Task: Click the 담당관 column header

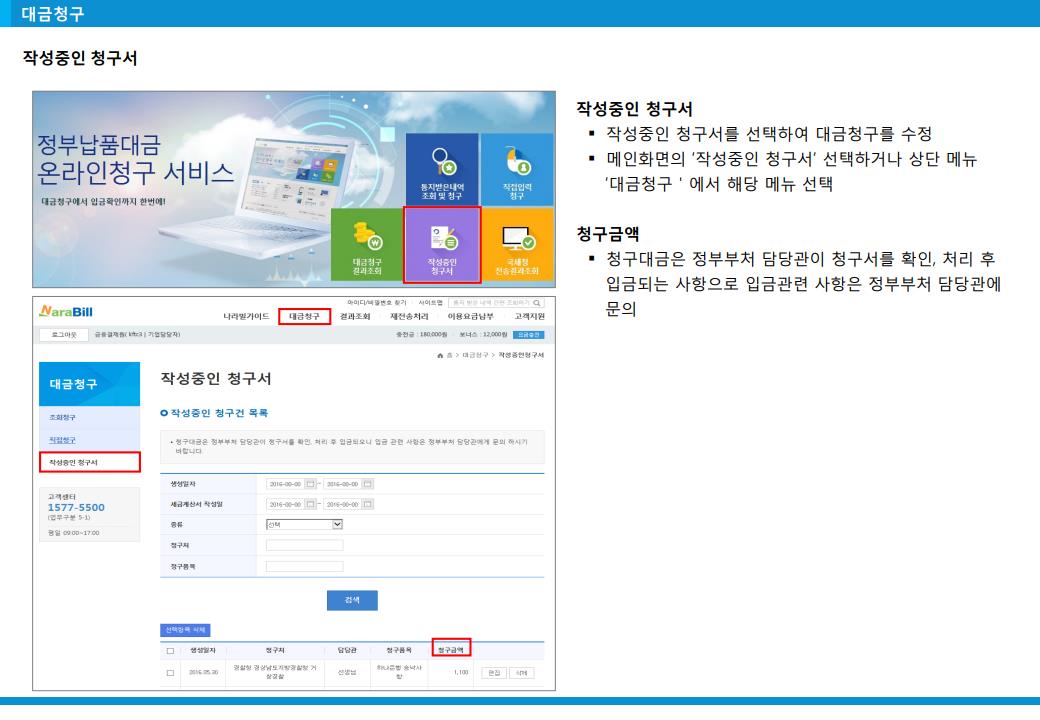Action: 347,650
